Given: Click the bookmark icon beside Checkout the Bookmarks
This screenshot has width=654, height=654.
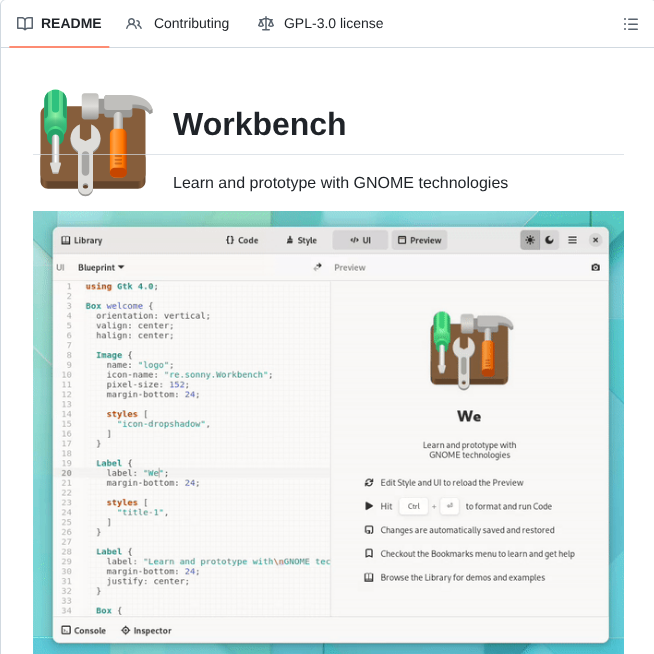Looking at the screenshot, I should [x=369, y=553].
